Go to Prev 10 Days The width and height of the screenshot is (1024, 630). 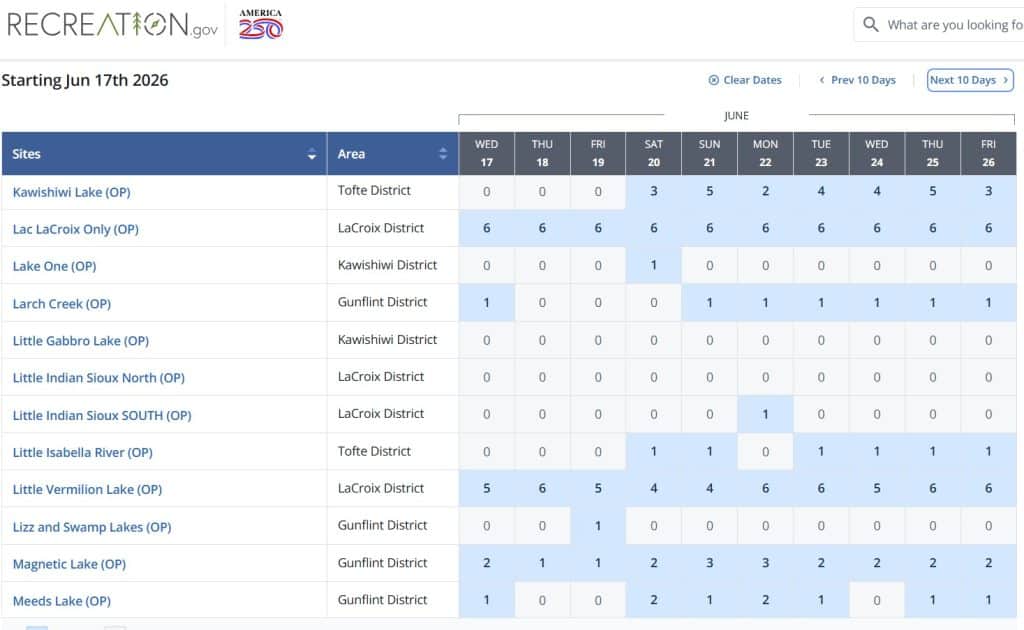coord(857,80)
